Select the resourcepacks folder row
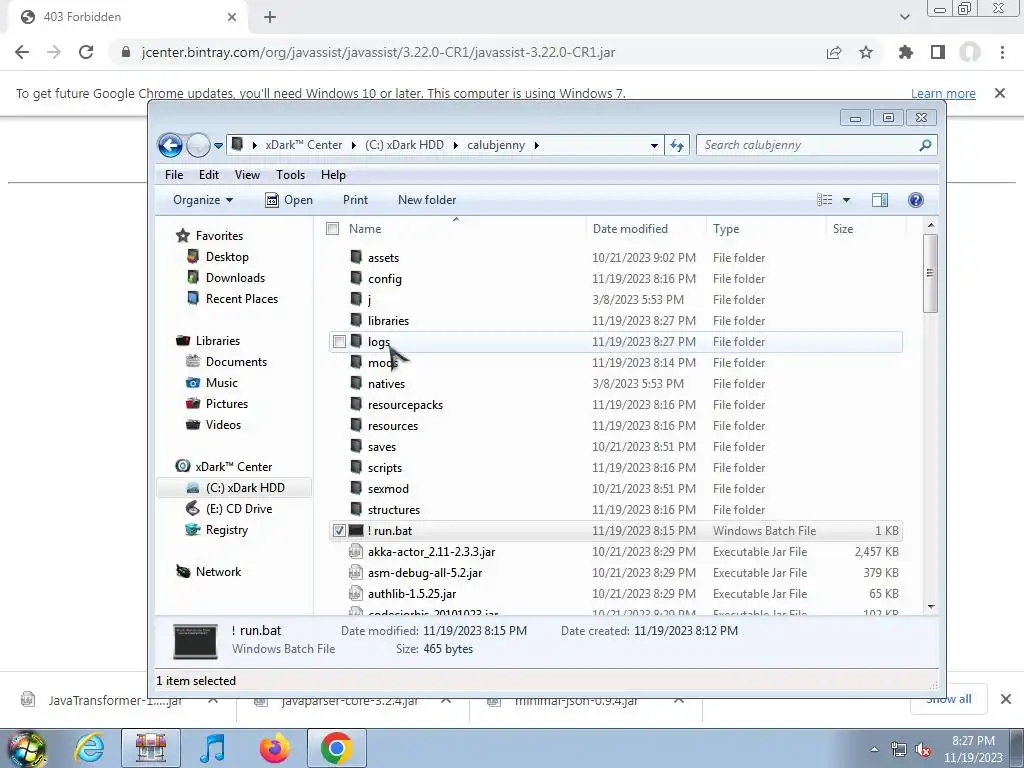Screen dimensions: 1024x768 point(616,404)
